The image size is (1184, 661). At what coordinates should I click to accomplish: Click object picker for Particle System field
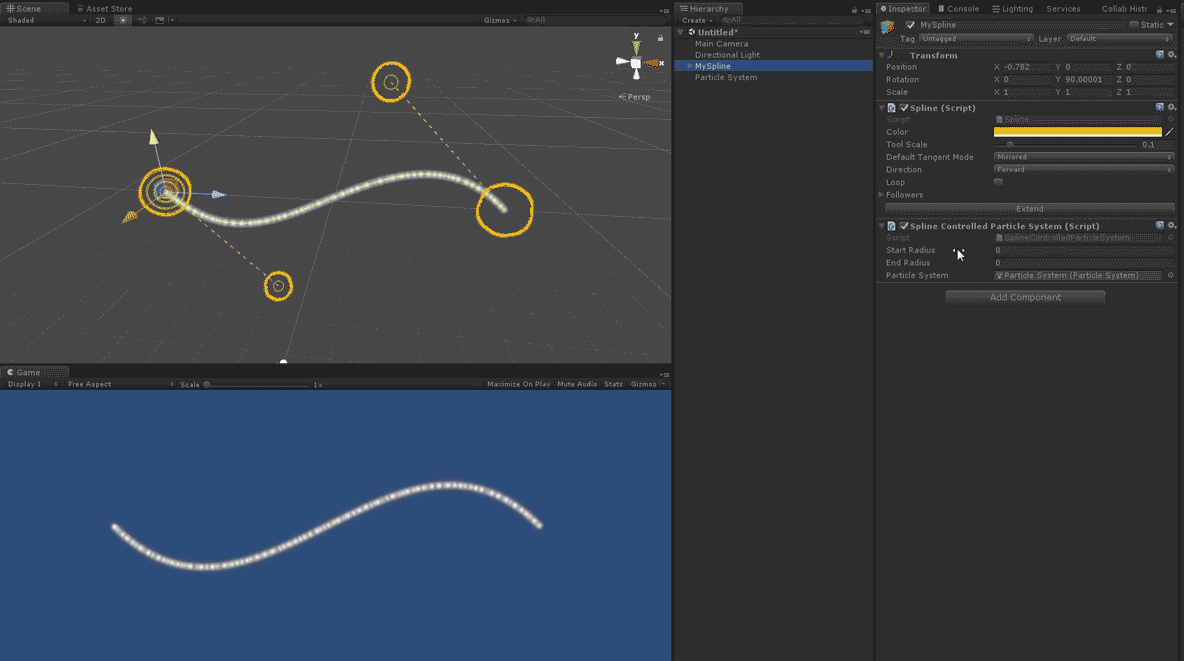1170,275
